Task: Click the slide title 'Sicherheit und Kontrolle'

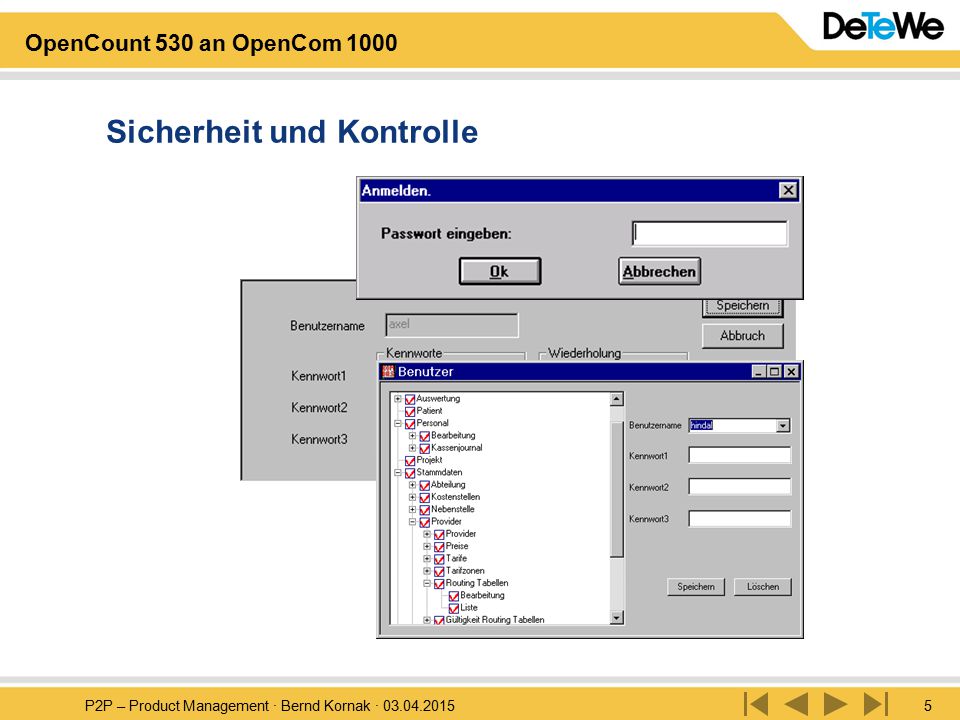Action: (x=292, y=132)
